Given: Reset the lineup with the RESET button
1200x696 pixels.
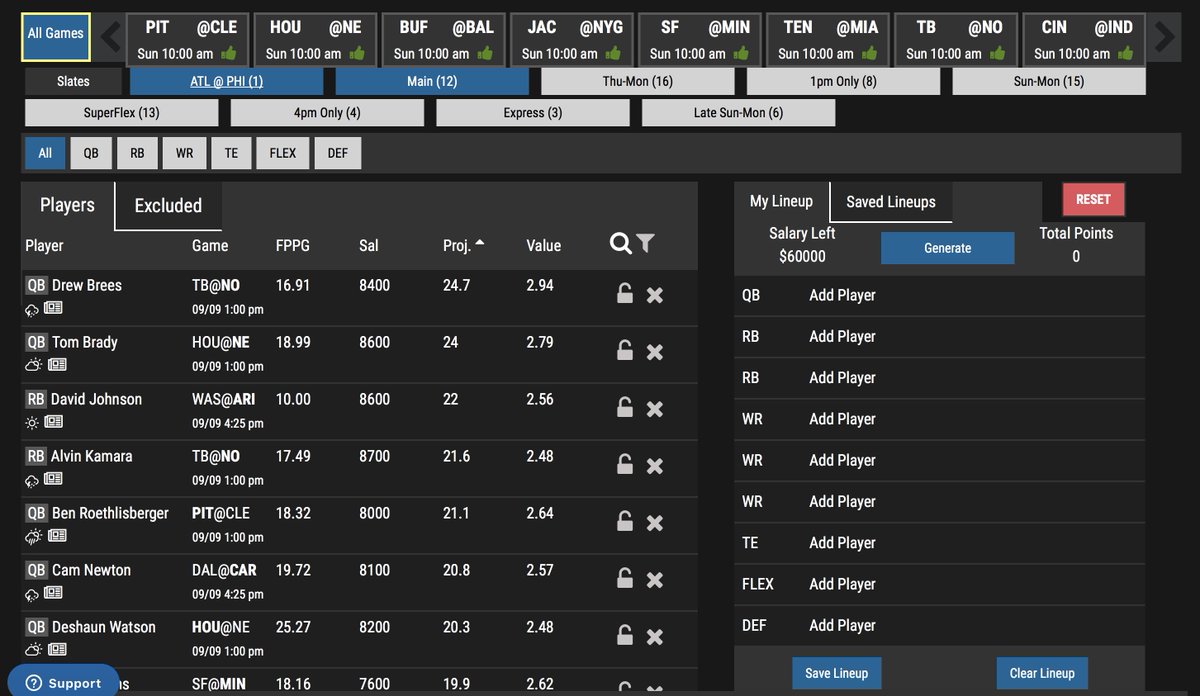Looking at the screenshot, I should 1093,199.
